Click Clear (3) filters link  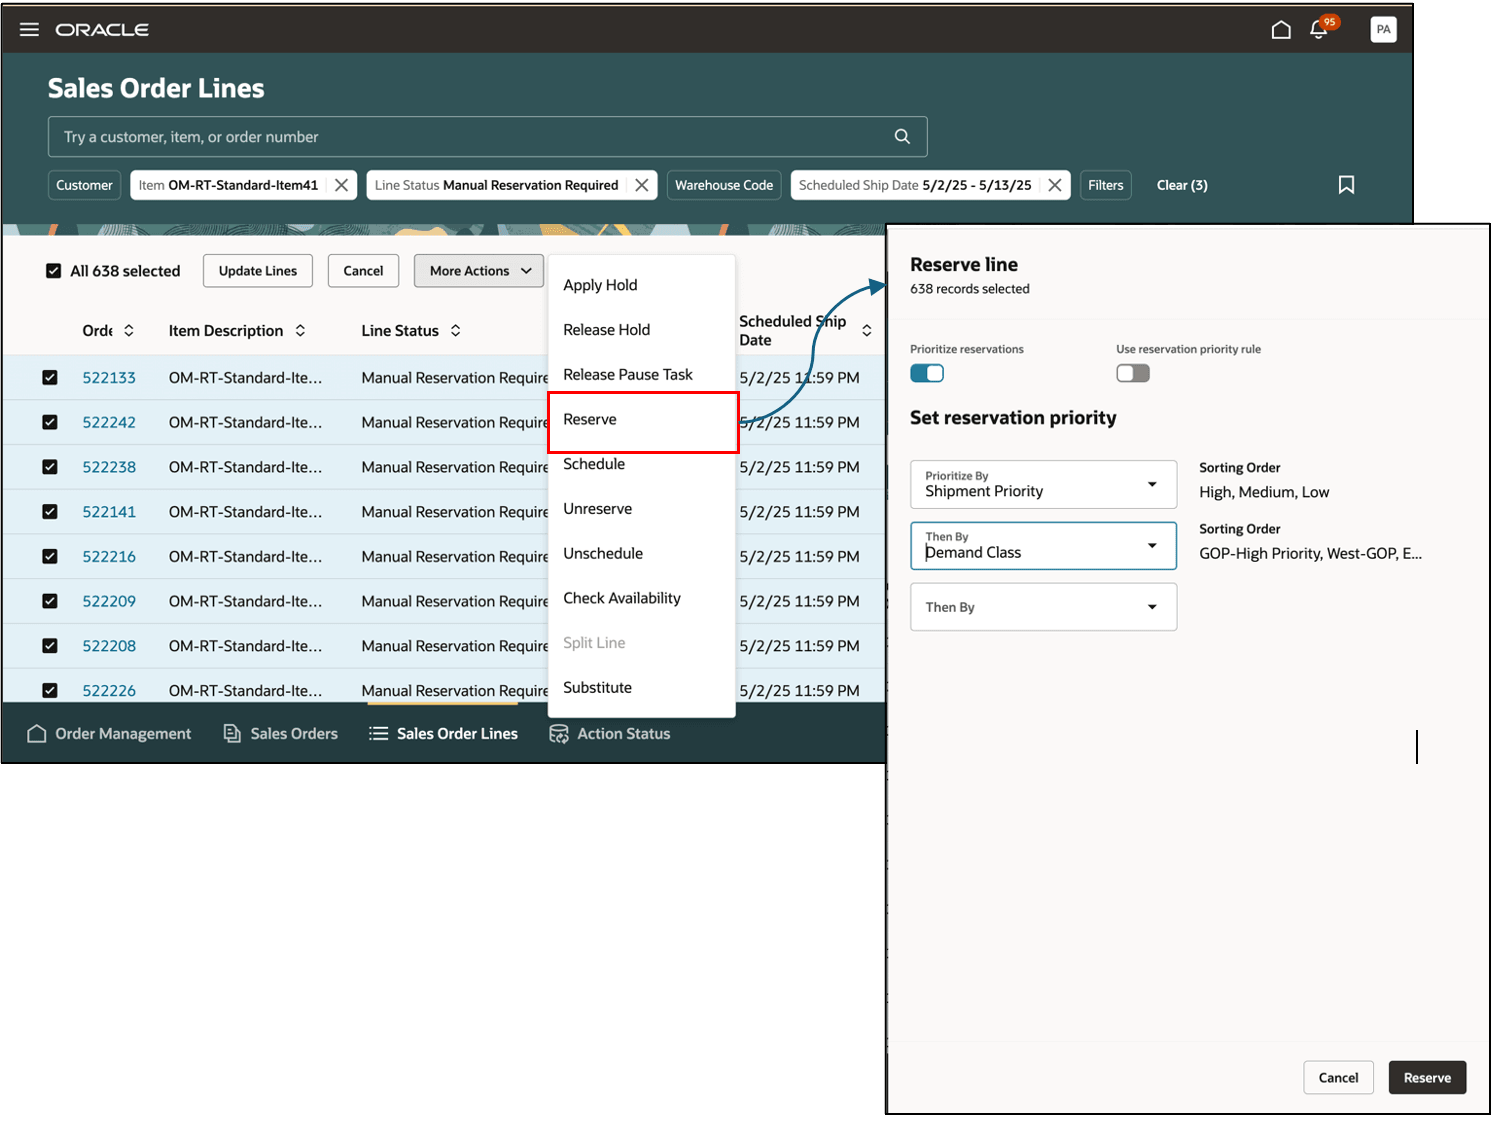tap(1182, 185)
